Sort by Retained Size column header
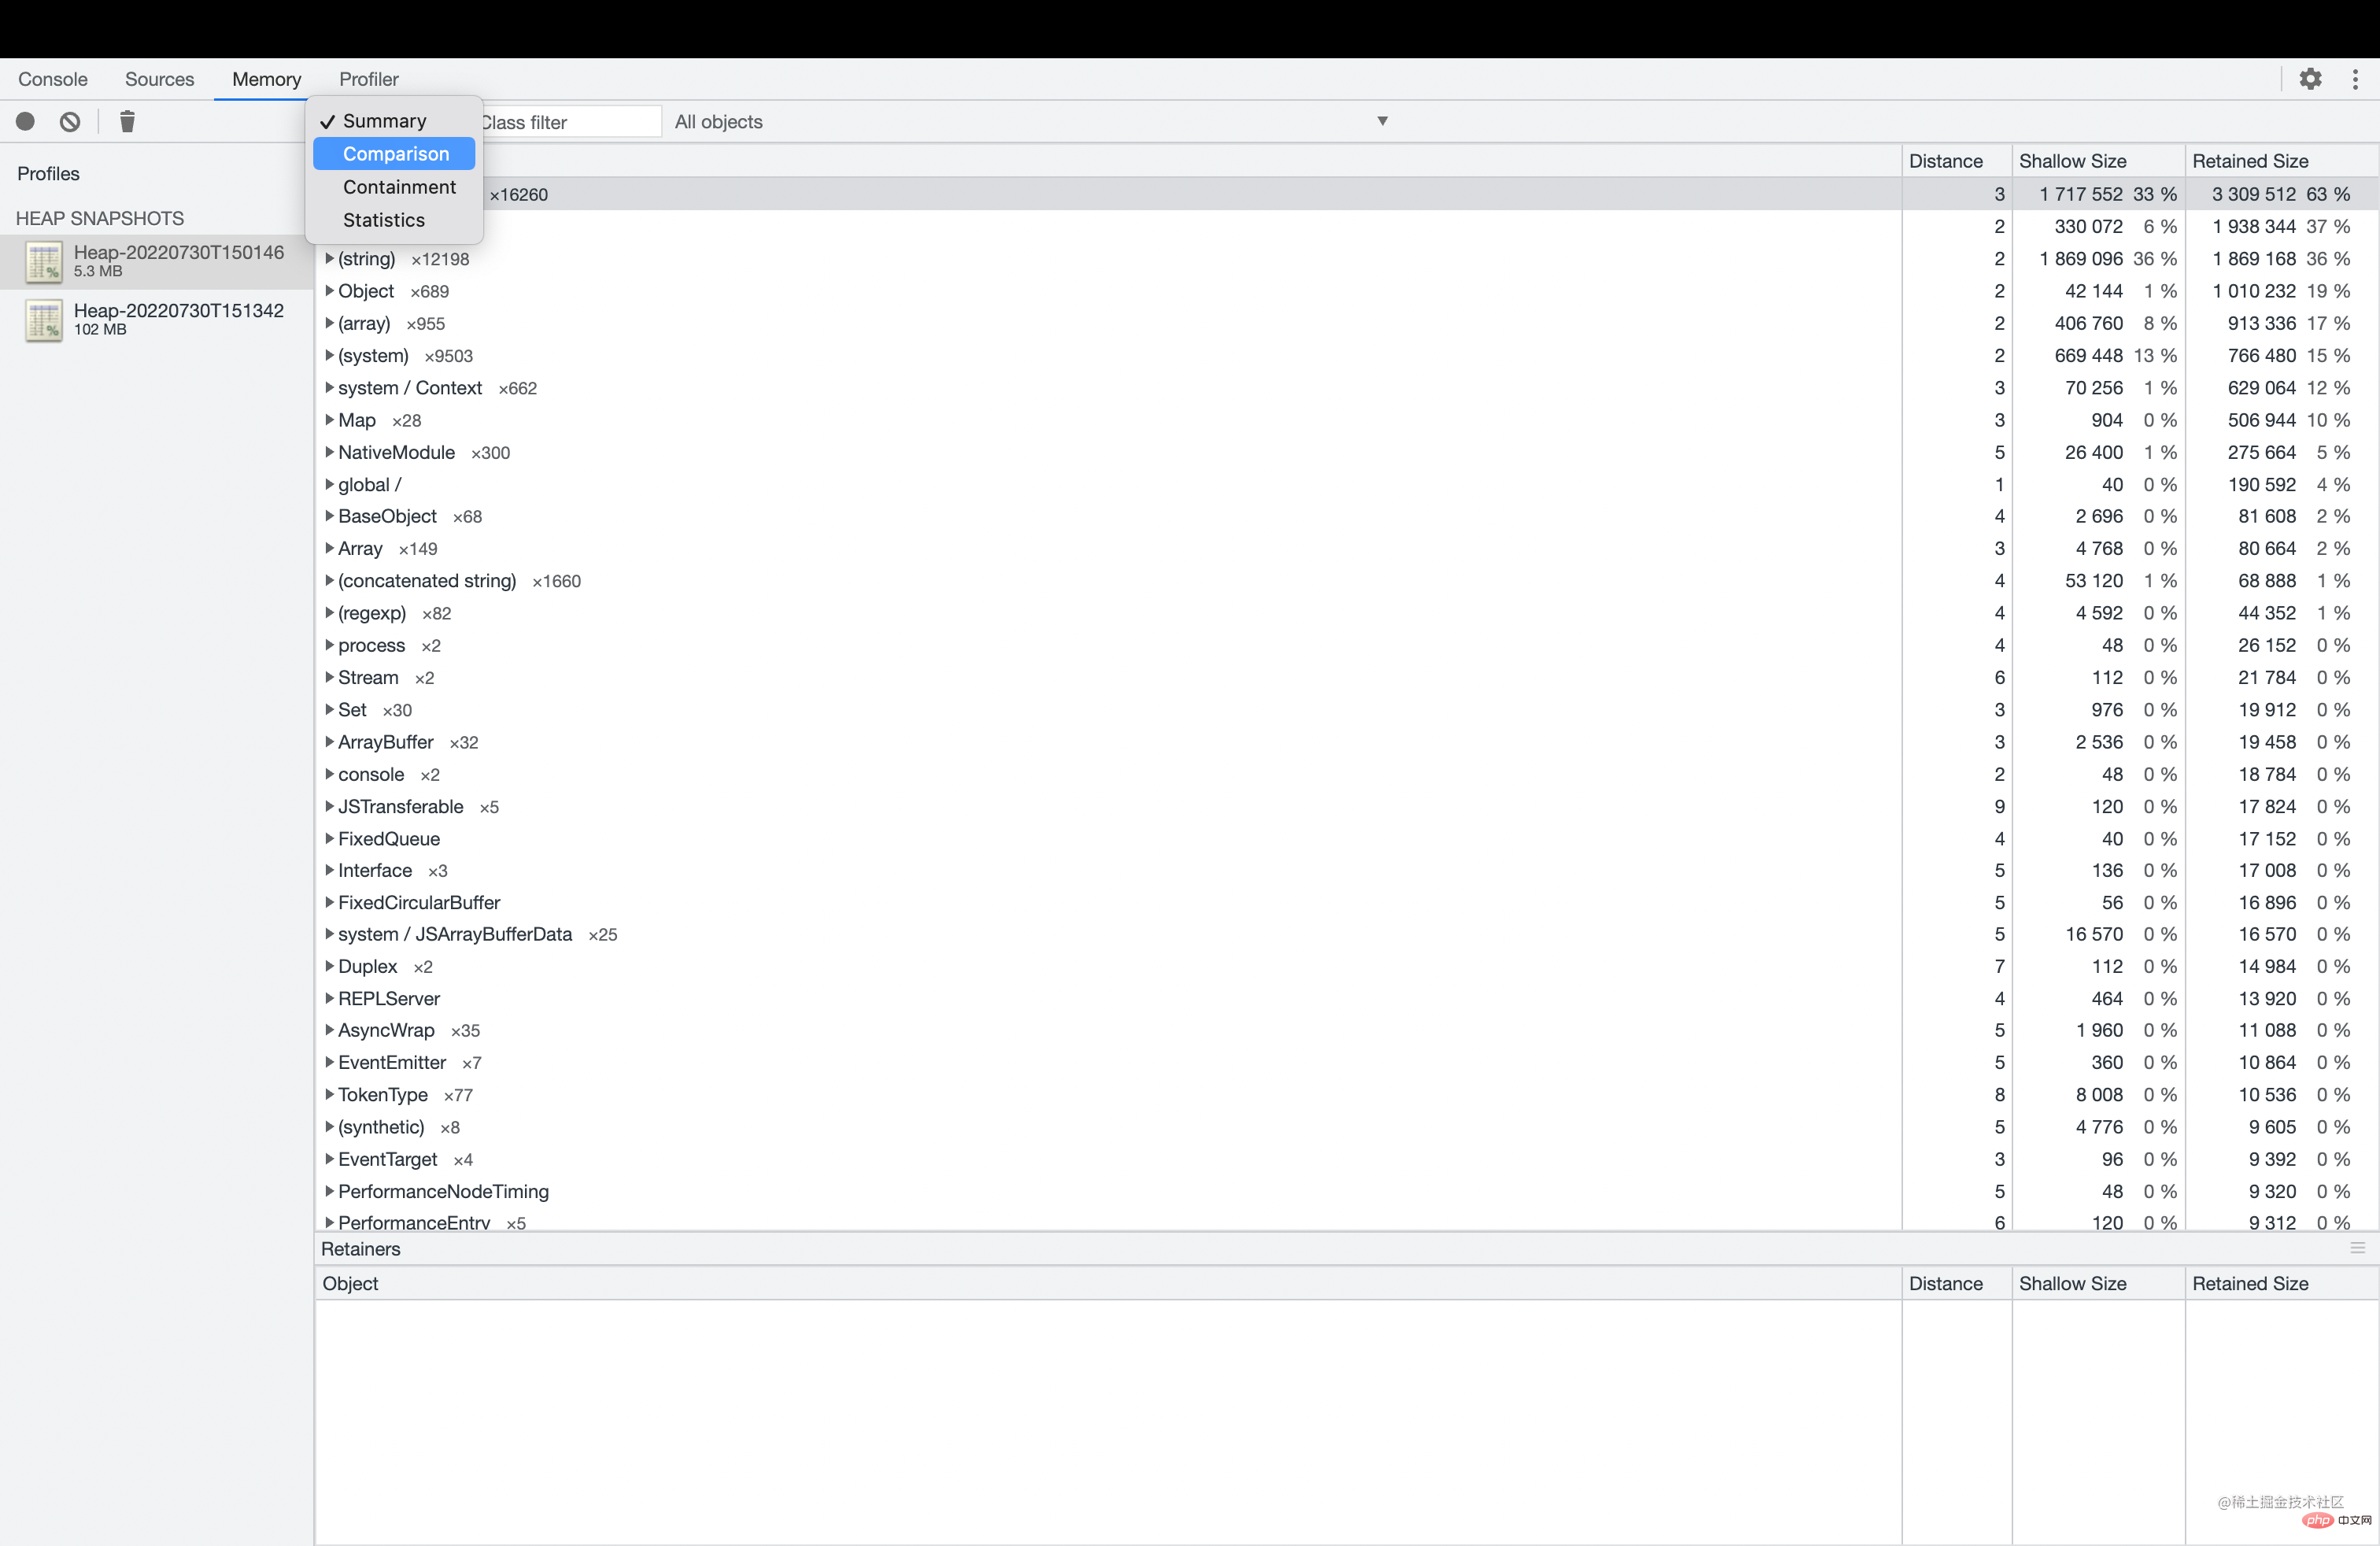The height and width of the screenshot is (1546, 2380). (2281, 161)
